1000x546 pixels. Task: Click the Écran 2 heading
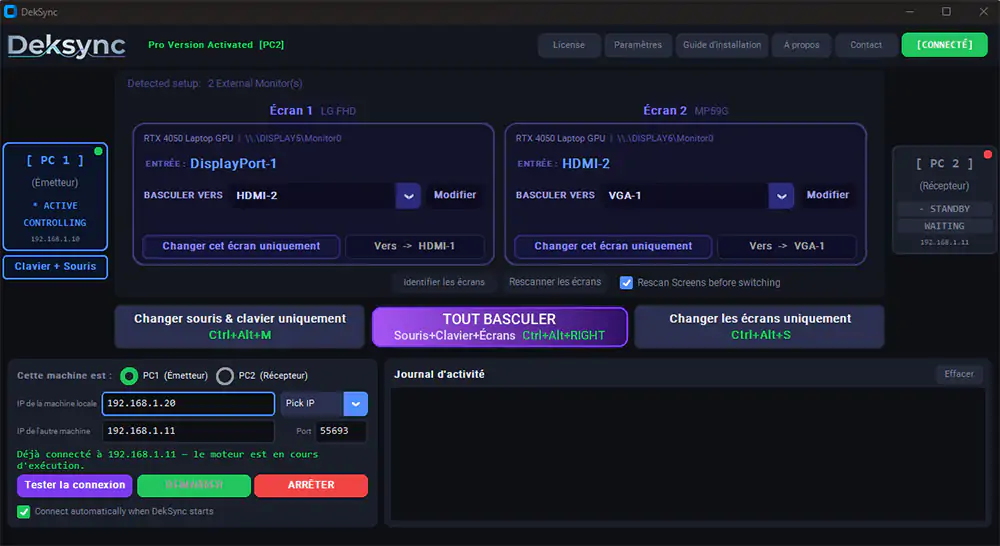coord(665,110)
